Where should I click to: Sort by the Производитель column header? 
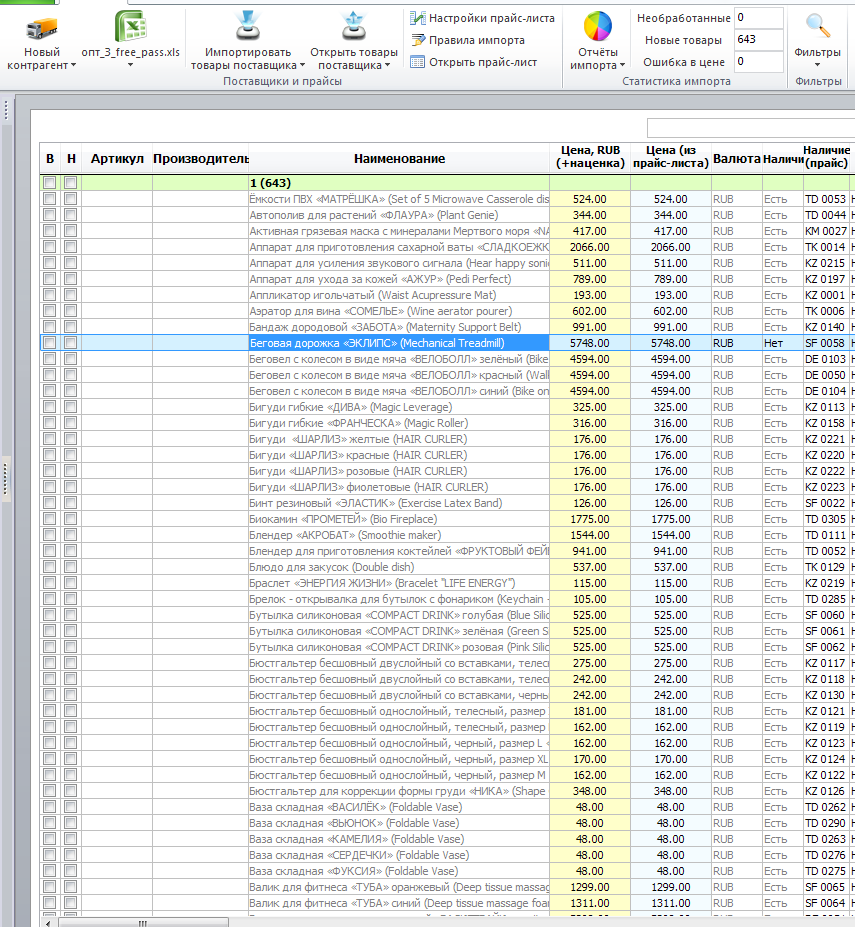200,158
